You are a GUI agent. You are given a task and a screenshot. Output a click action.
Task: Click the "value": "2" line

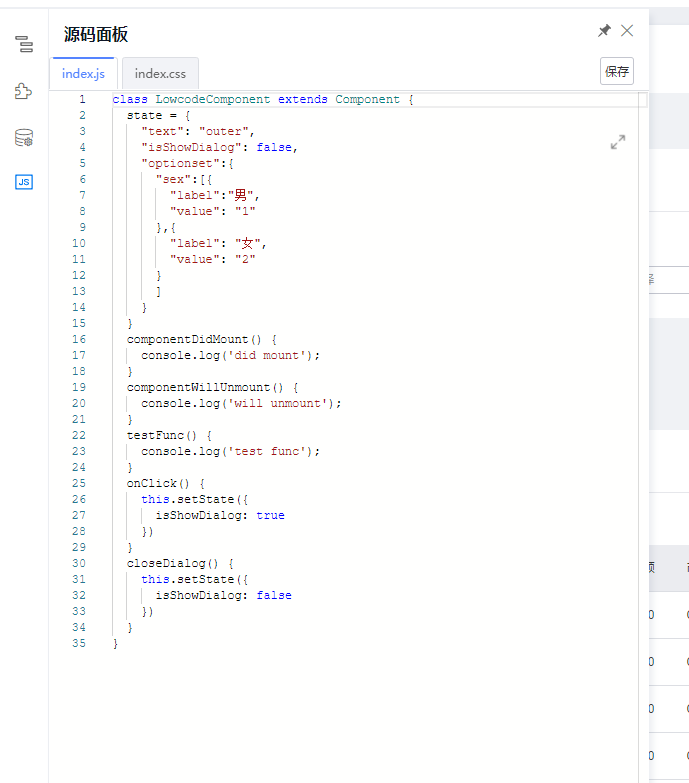pyautogui.click(x=213, y=259)
